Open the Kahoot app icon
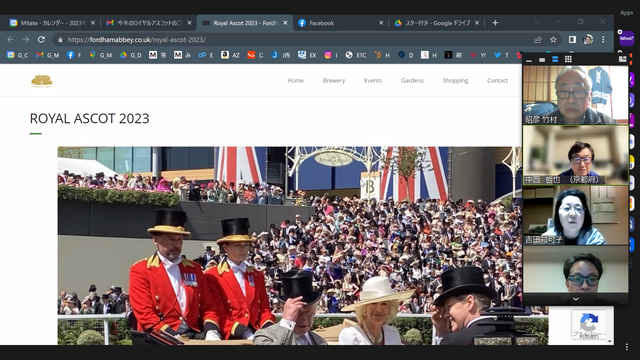Image resolution: width=640 pixels, height=360 pixels. pyautogui.click(x=627, y=38)
